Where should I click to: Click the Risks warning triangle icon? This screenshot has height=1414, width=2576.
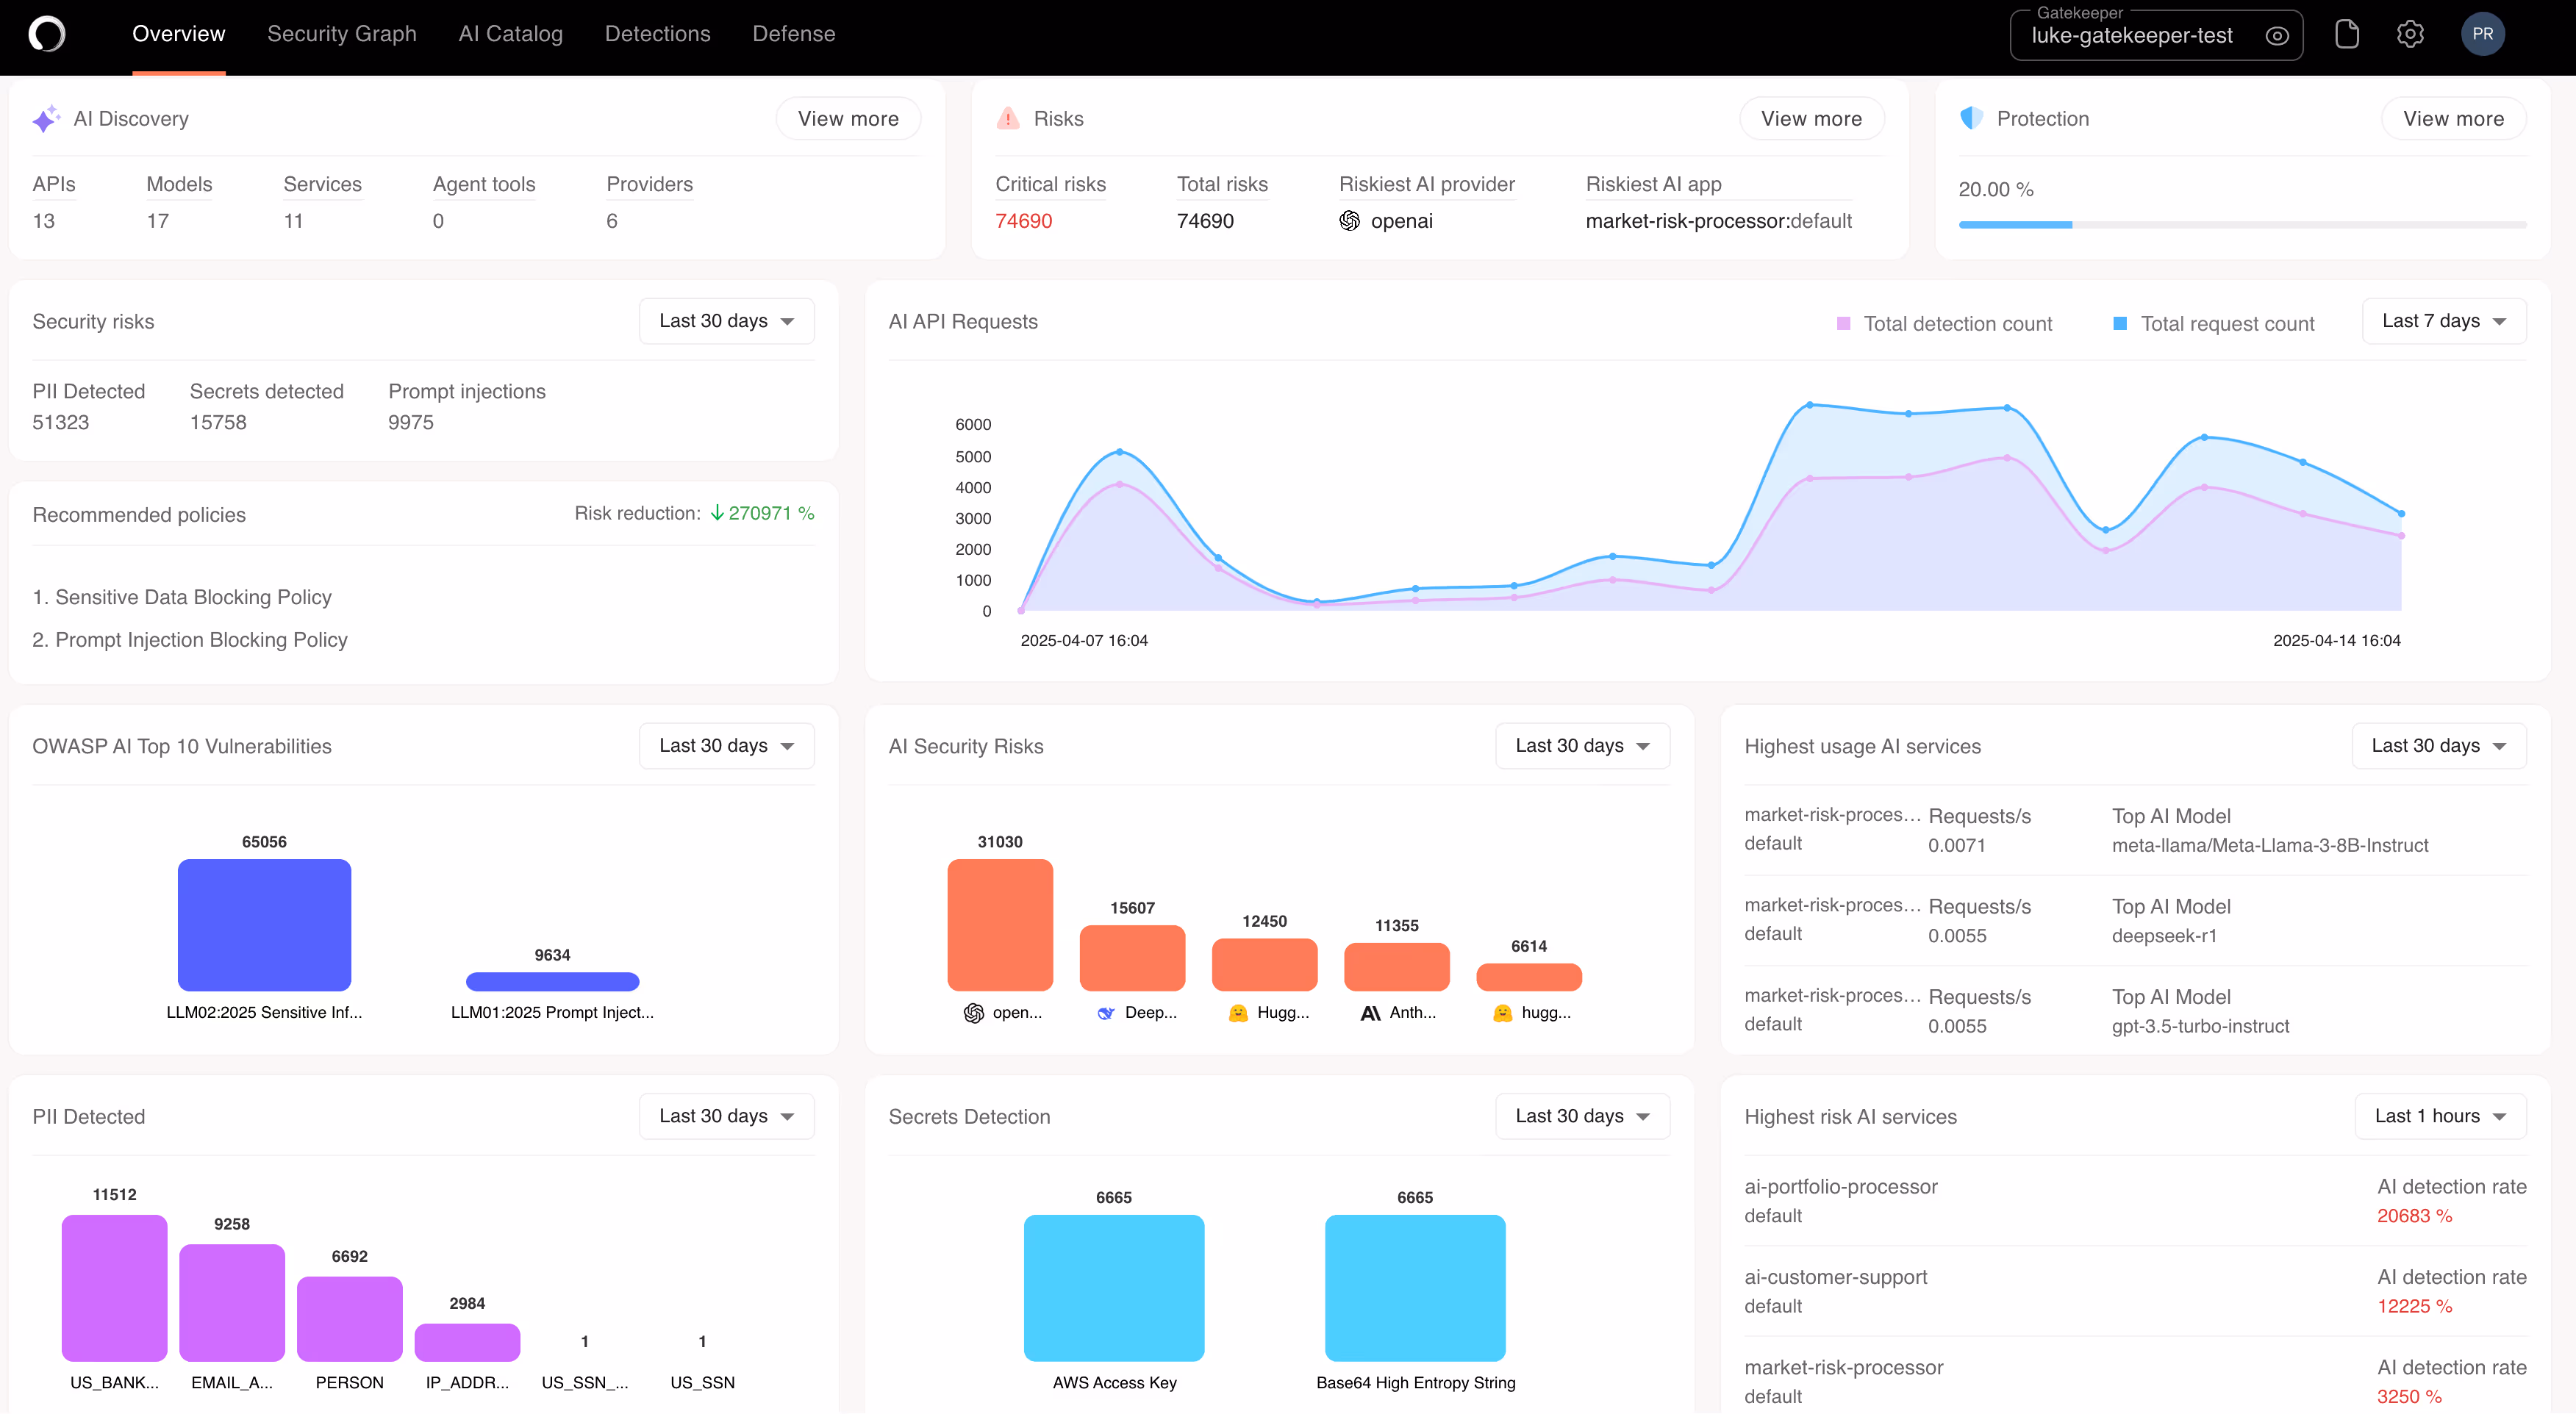1008,119
